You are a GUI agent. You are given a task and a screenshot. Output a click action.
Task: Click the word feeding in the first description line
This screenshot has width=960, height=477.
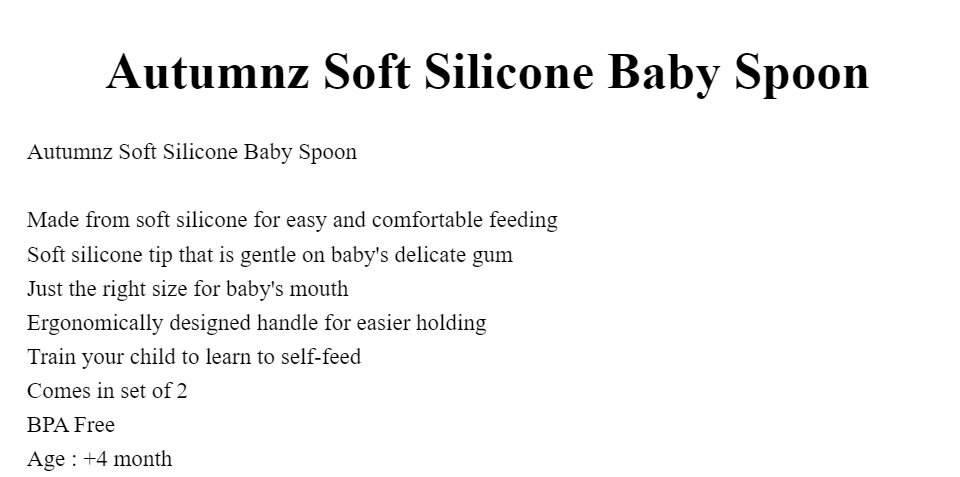[x=523, y=220]
